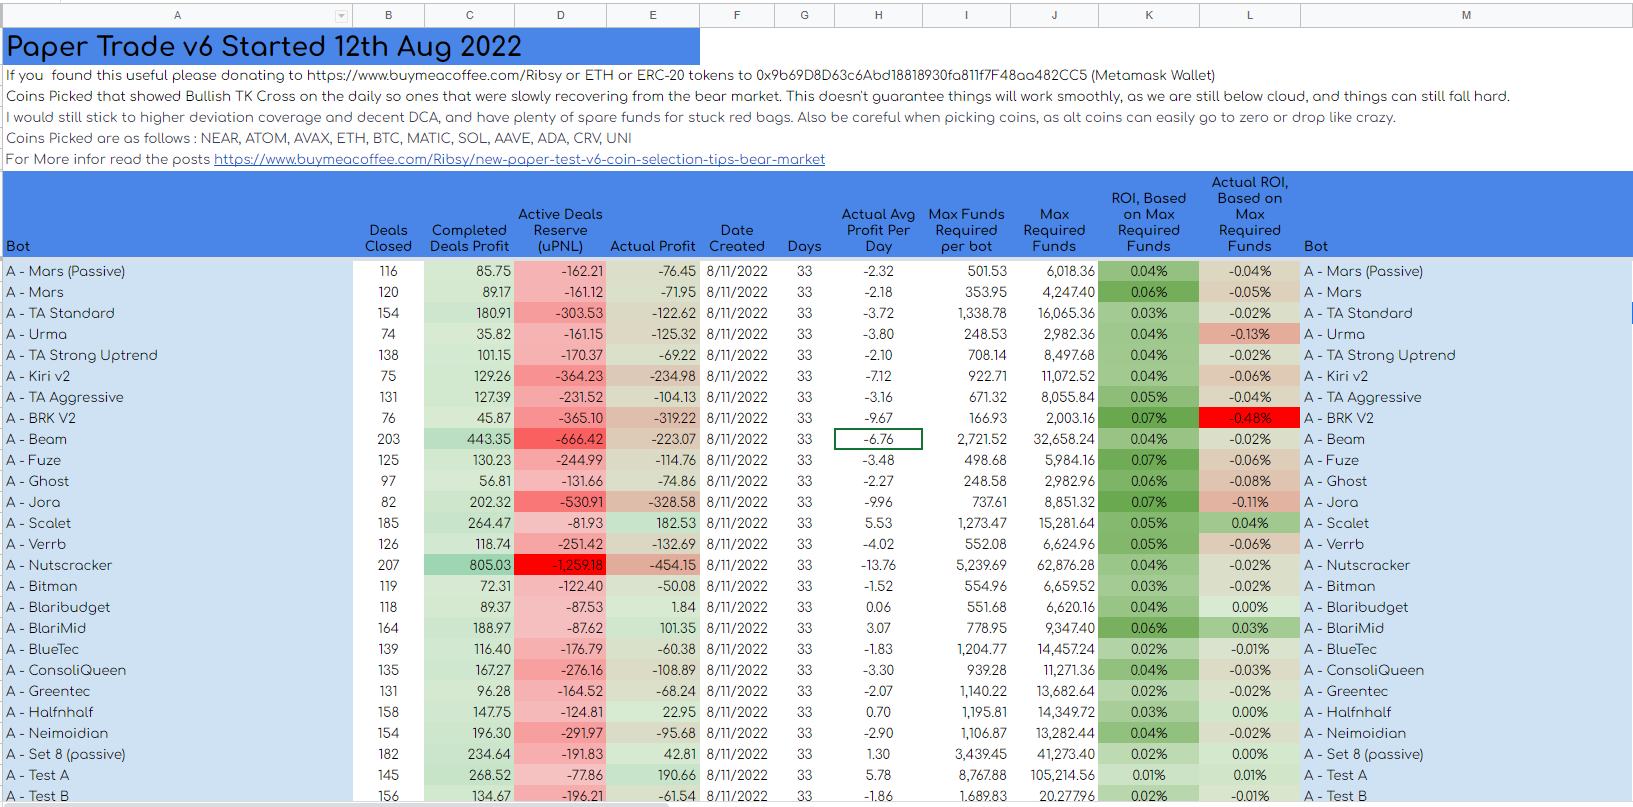Image resolution: width=1633 pixels, height=807 pixels.
Task: Select column K header
Action: (1149, 15)
